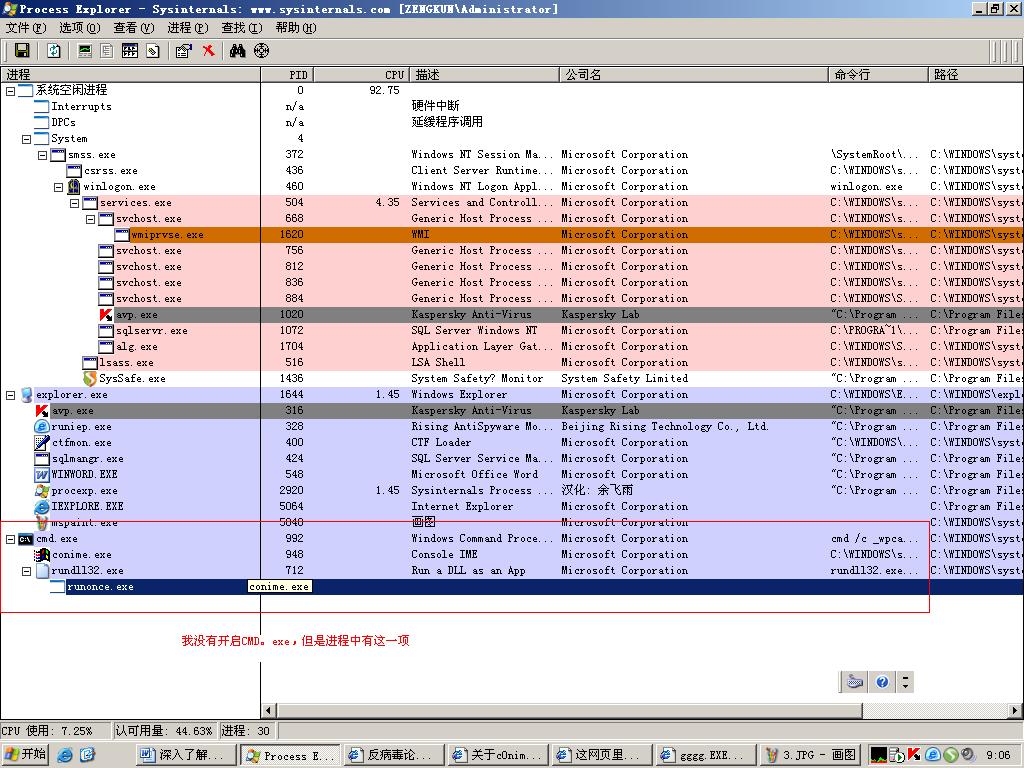
Task: Collapse the services.exe tree node
Action: click(x=75, y=203)
